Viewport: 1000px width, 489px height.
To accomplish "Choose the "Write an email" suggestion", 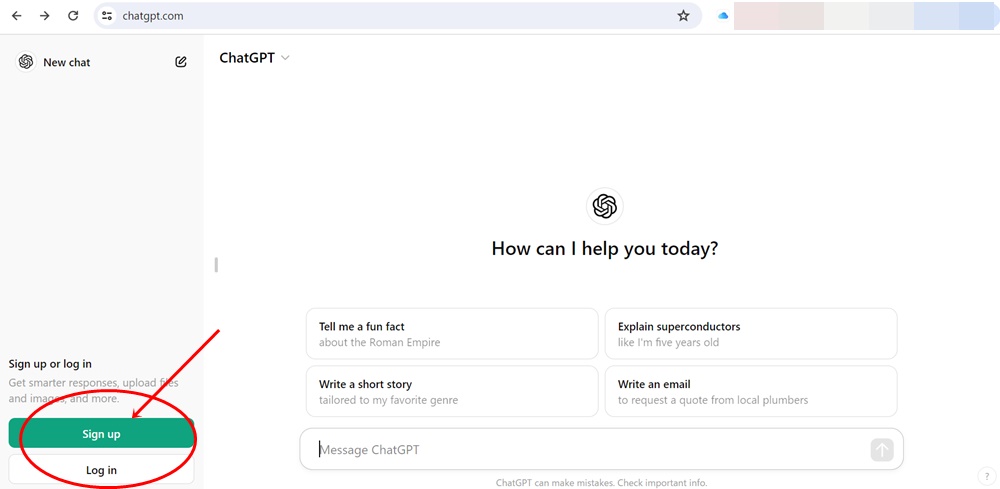I will click(x=751, y=391).
